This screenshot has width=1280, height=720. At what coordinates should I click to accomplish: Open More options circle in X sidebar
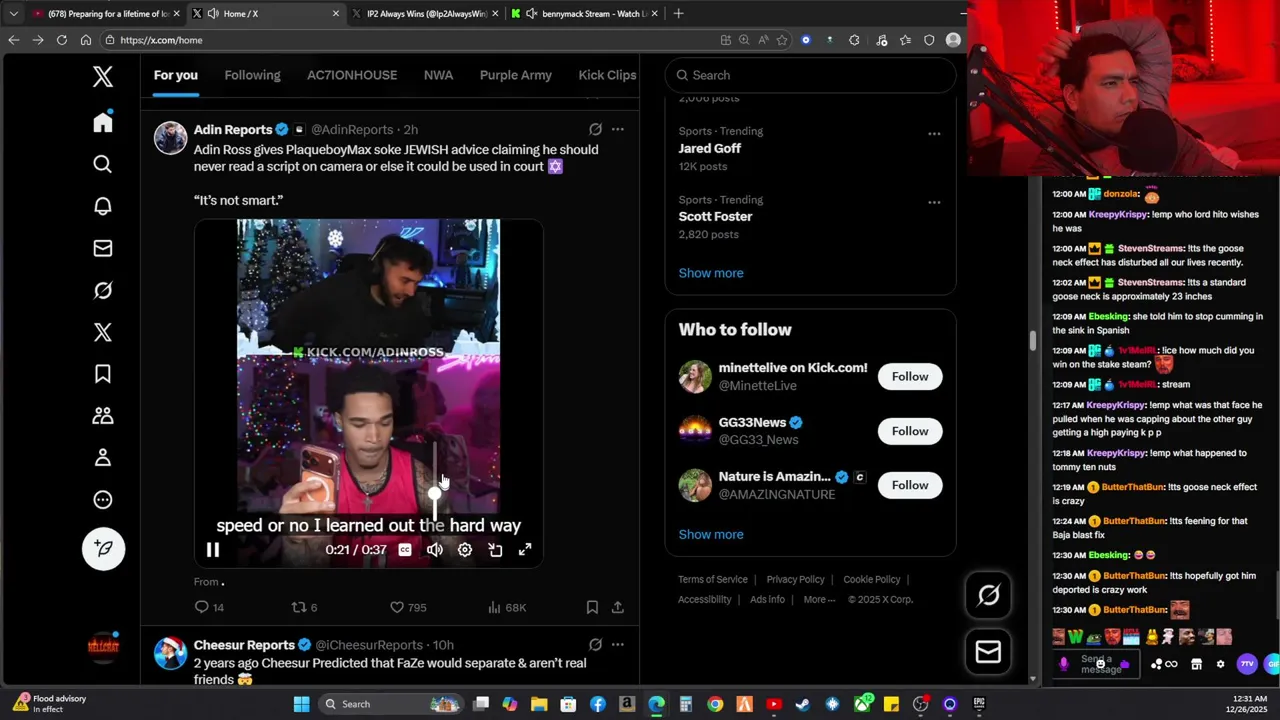[103, 500]
